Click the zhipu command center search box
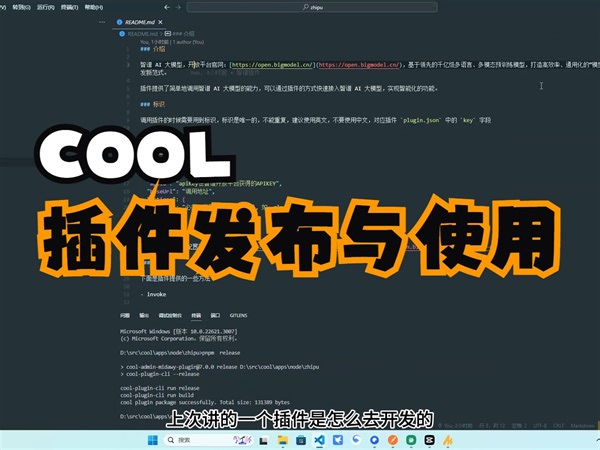 [x=312, y=7]
